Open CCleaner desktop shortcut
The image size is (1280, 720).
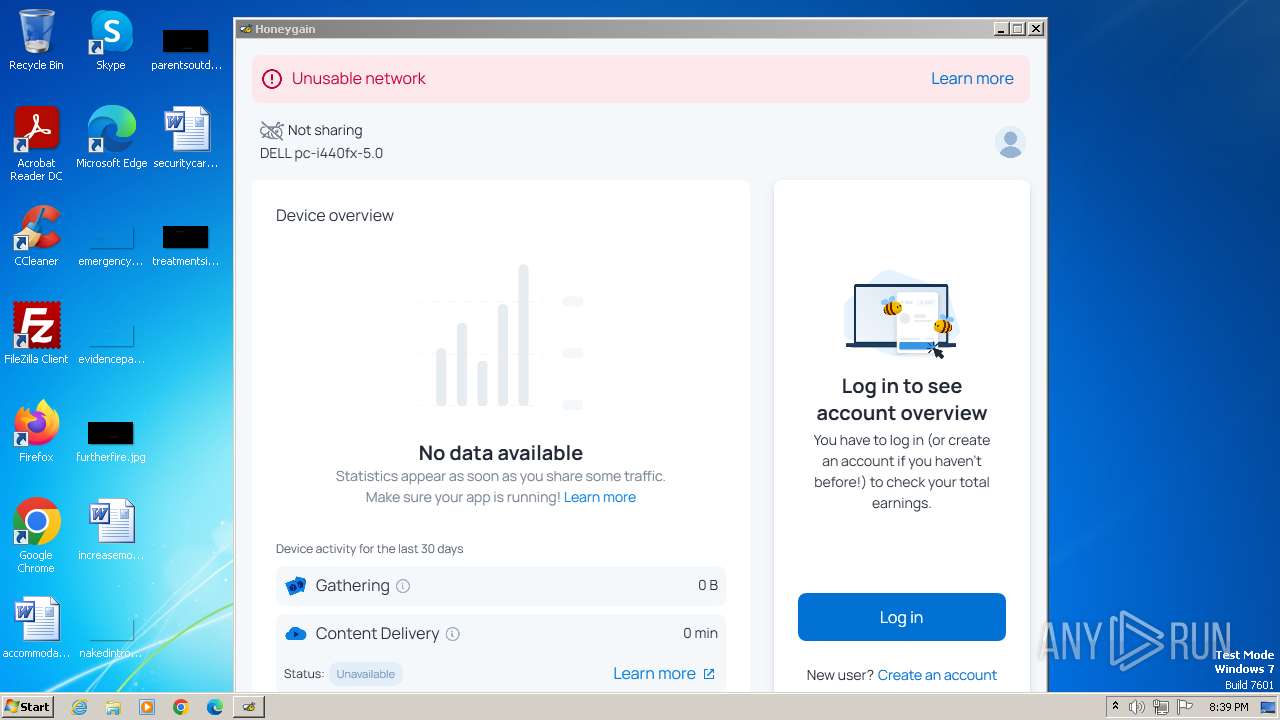(36, 237)
